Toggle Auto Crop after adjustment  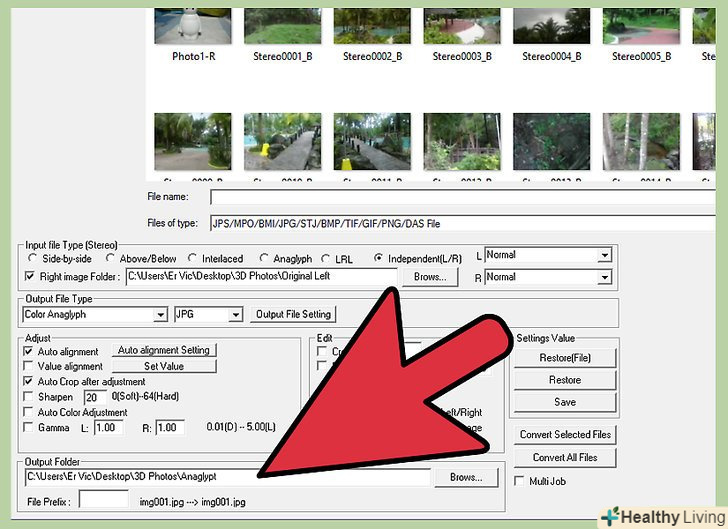[28, 381]
